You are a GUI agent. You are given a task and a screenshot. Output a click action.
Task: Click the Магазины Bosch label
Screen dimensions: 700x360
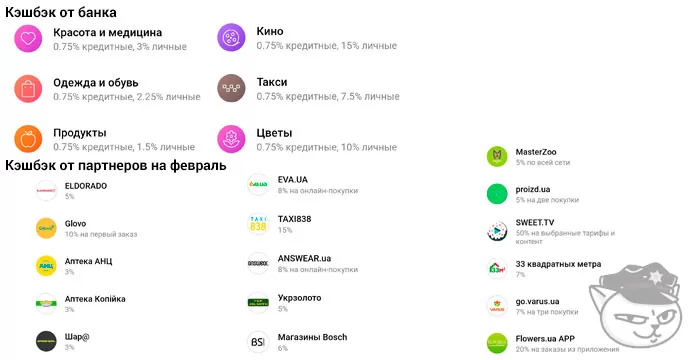[x=312, y=337]
